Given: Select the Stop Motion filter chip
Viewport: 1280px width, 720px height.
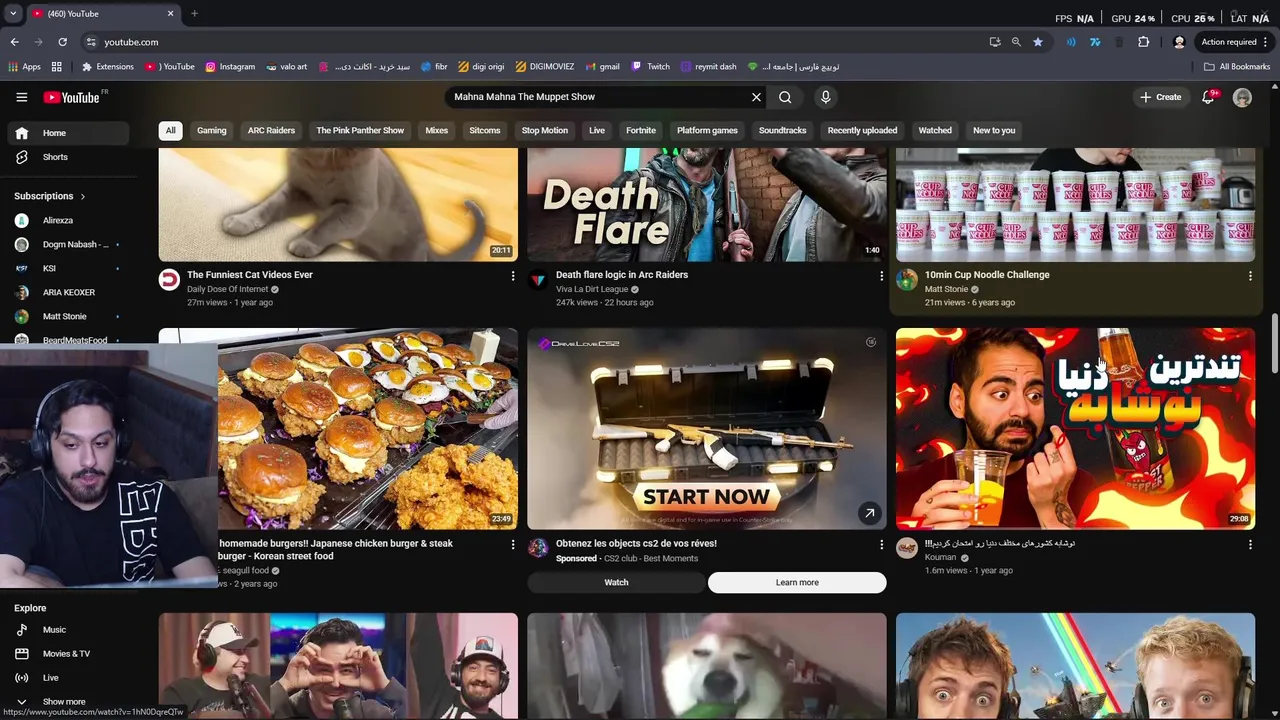Looking at the screenshot, I should pos(544,130).
